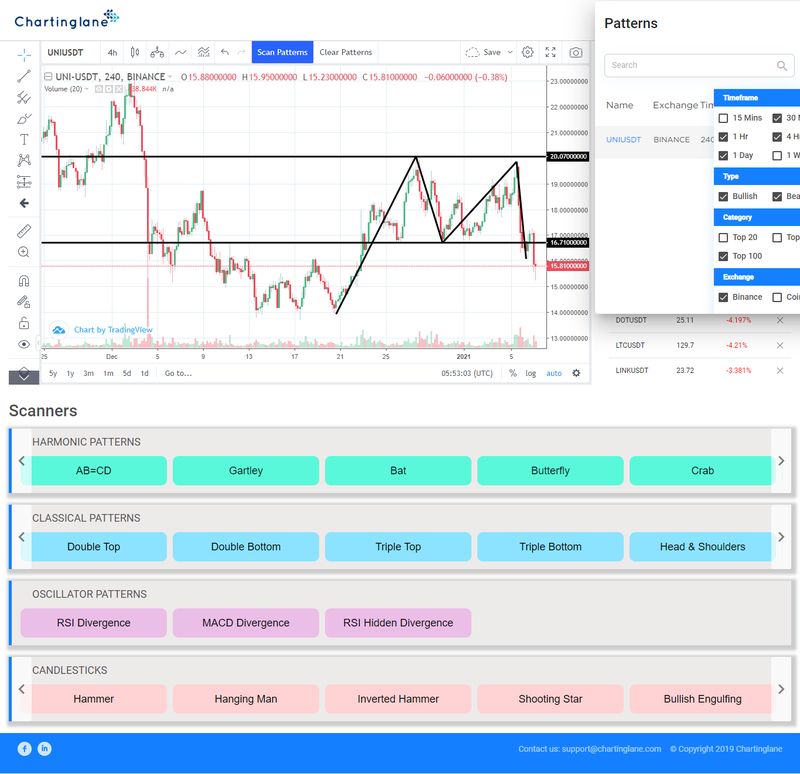Viewport: 800px width, 774px height.
Task: Hide all drawing tools eye icon
Action: tap(24, 344)
